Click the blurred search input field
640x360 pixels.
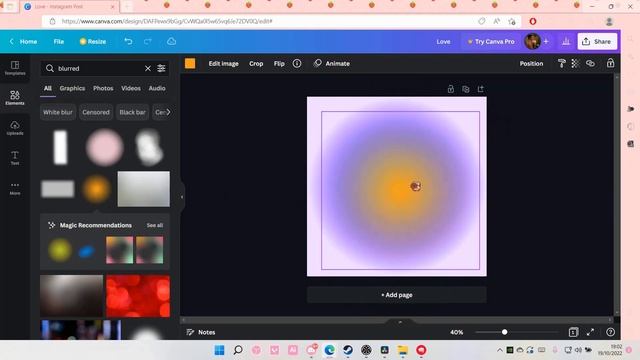coord(100,68)
